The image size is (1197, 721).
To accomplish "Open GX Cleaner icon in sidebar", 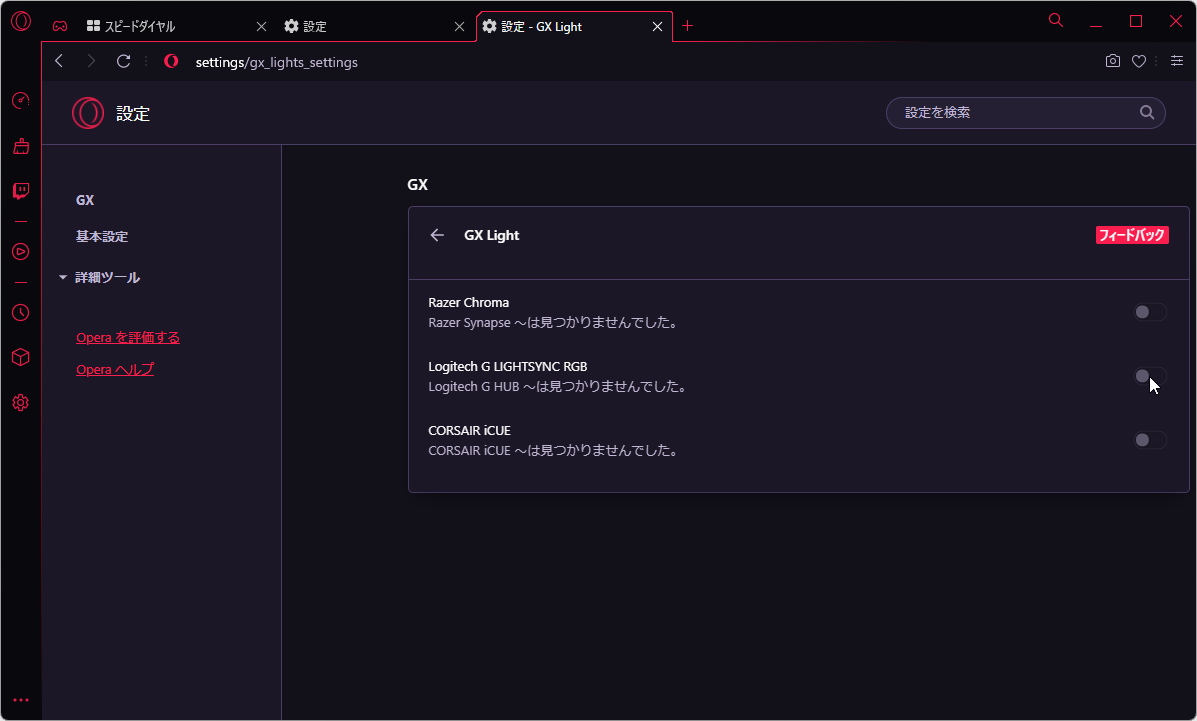I will tap(21, 146).
